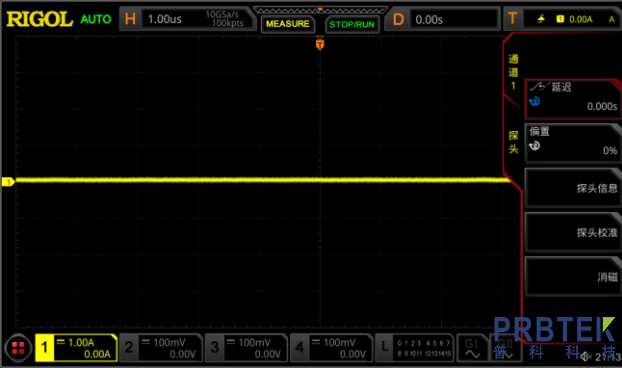Click the yellow channel 1 ground marker
The height and width of the screenshot is (368, 622).
coord(8,182)
